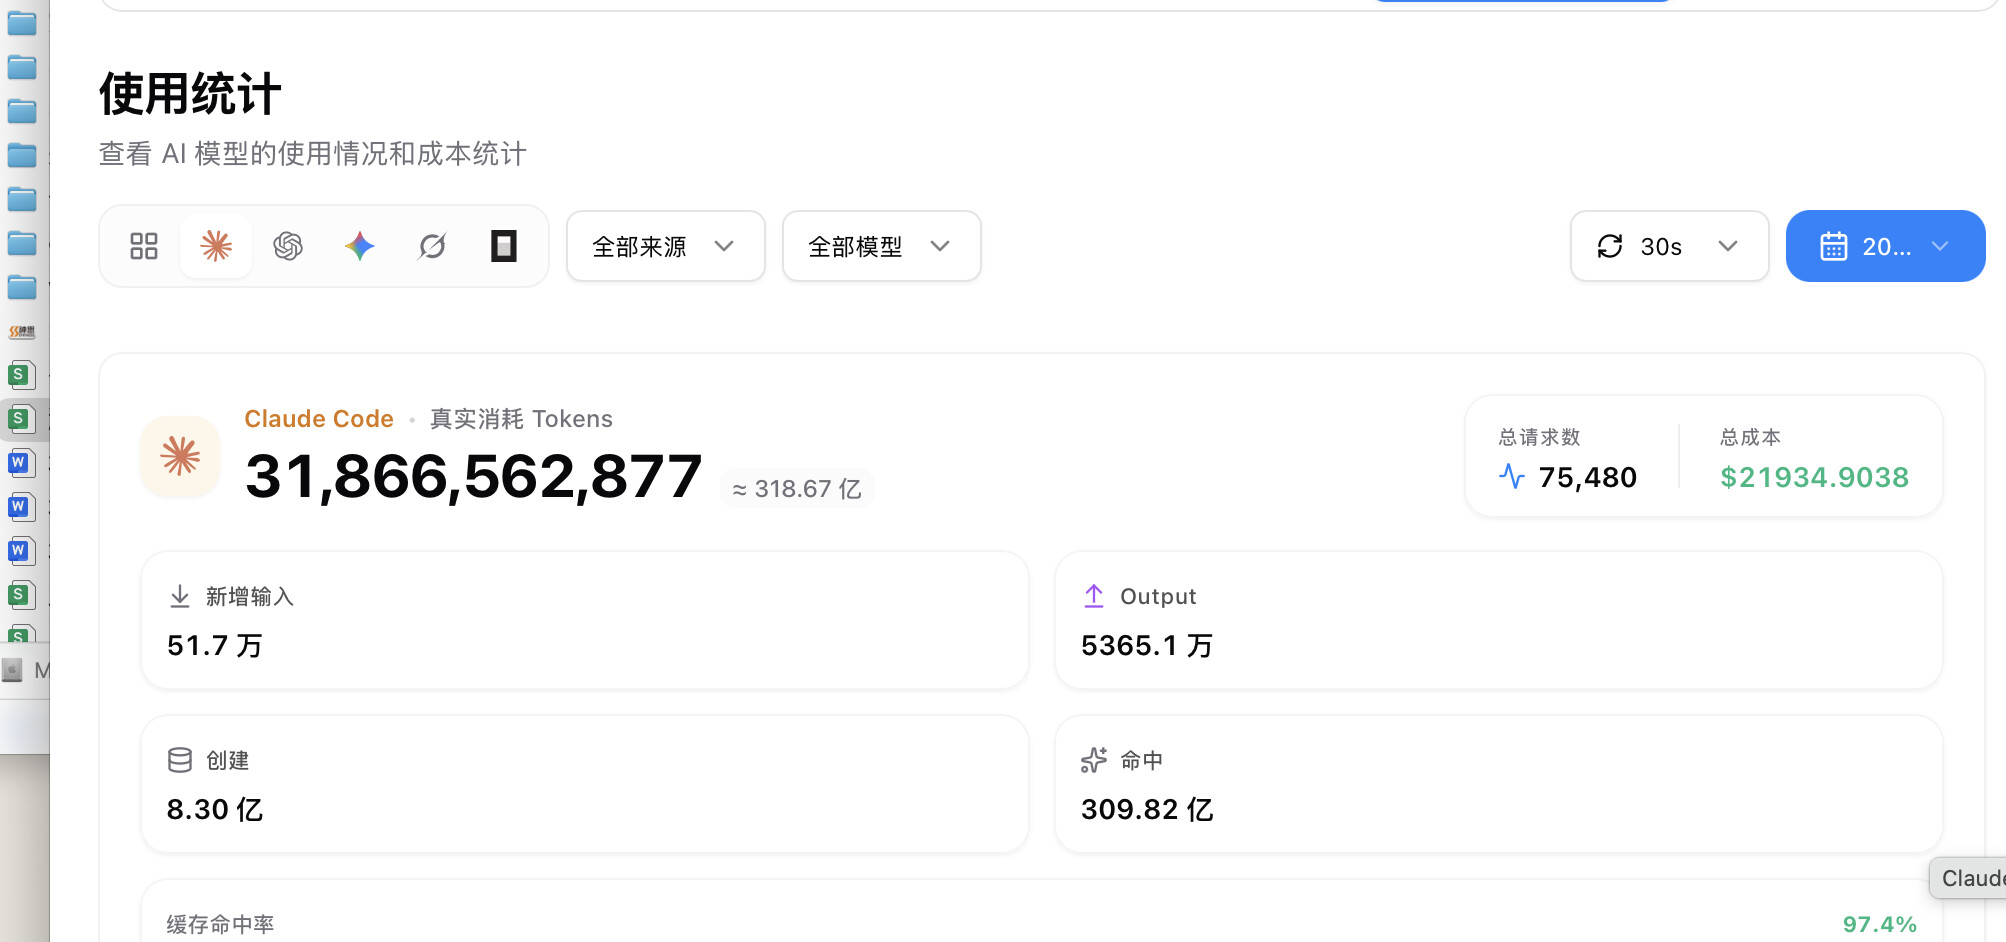Click the Output card label
Viewport: 2006px width, 942px height.
coord(1158,597)
